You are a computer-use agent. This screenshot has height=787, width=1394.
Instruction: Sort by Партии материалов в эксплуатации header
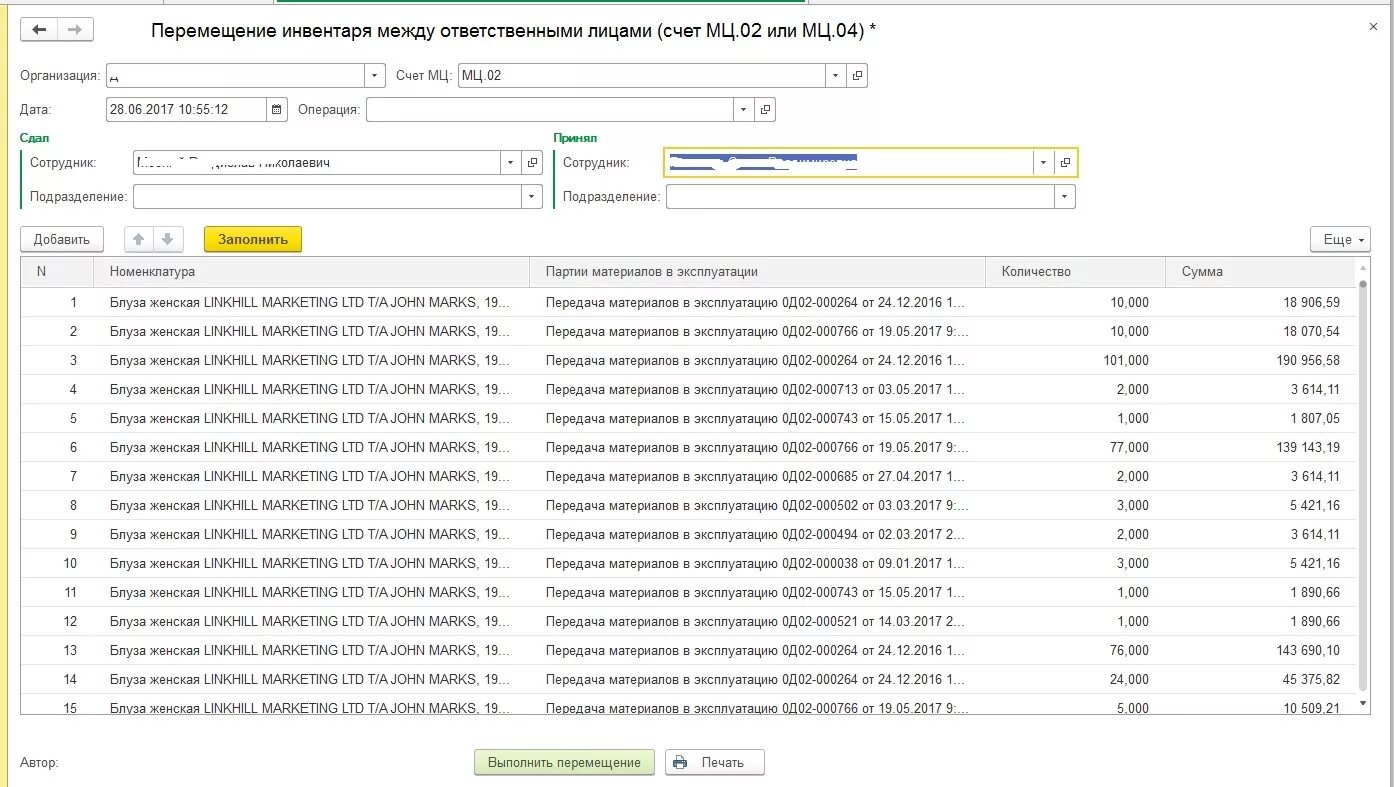pos(757,272)
